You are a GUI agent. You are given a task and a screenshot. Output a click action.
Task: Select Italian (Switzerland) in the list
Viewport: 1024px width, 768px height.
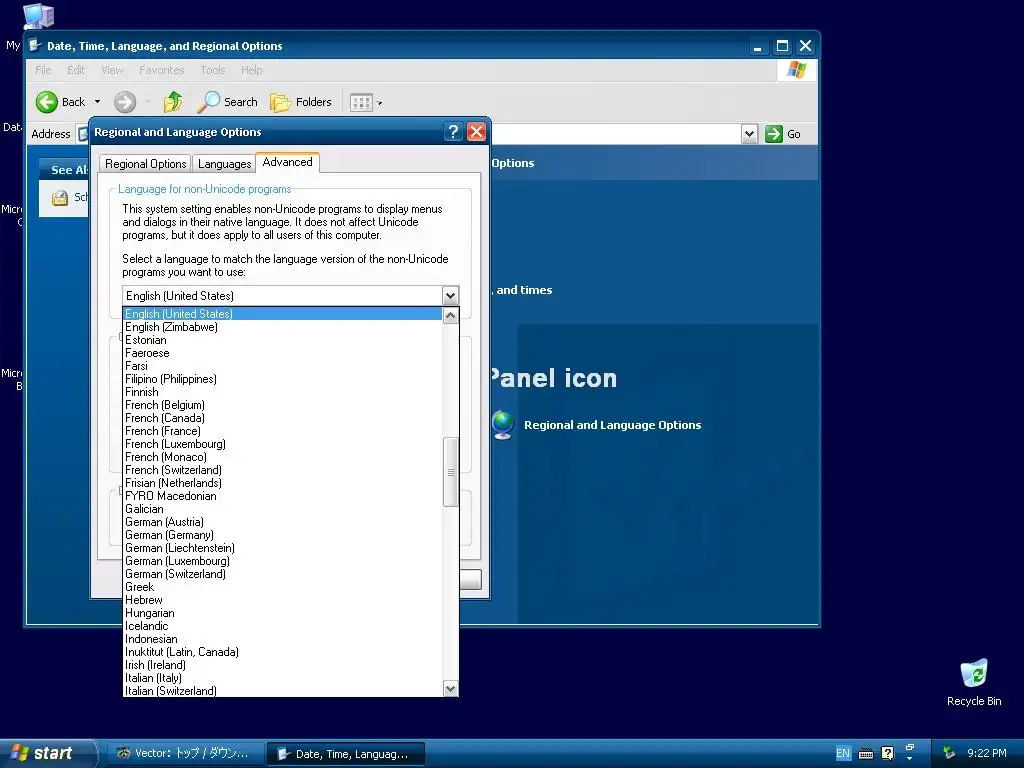tap(283, 691)
